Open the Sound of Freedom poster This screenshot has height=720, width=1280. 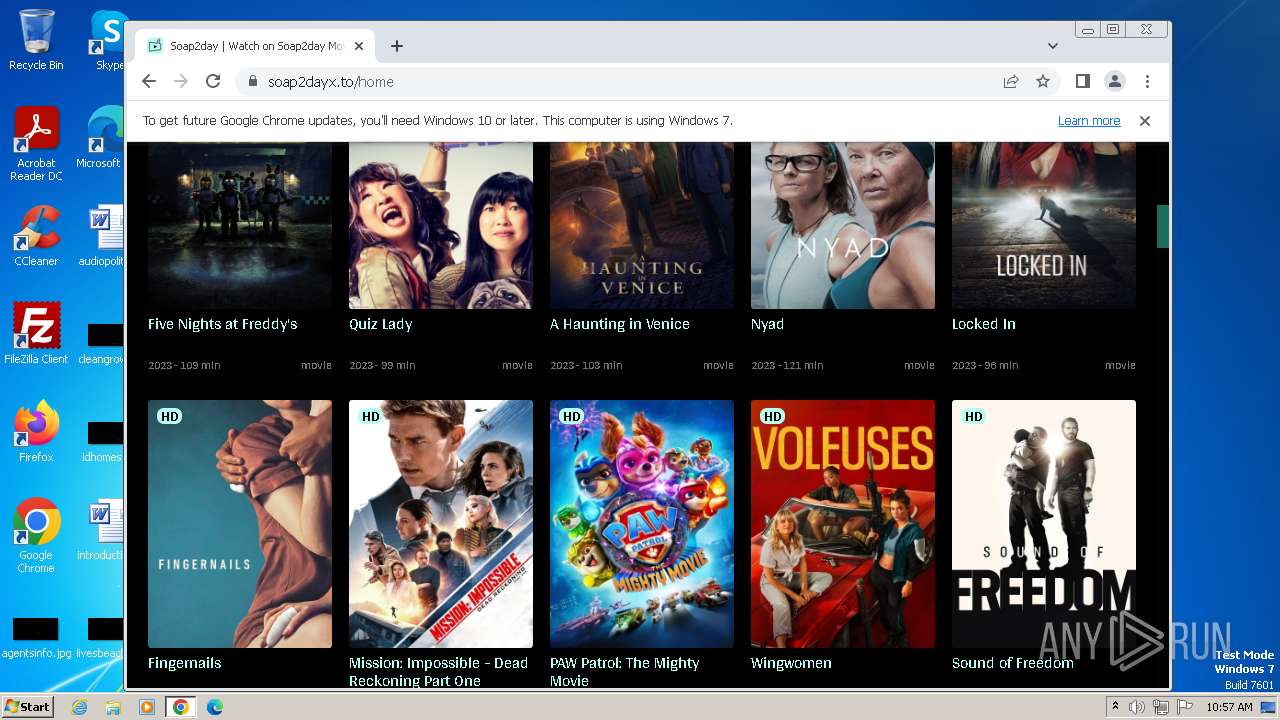(x=1044, y=524)
